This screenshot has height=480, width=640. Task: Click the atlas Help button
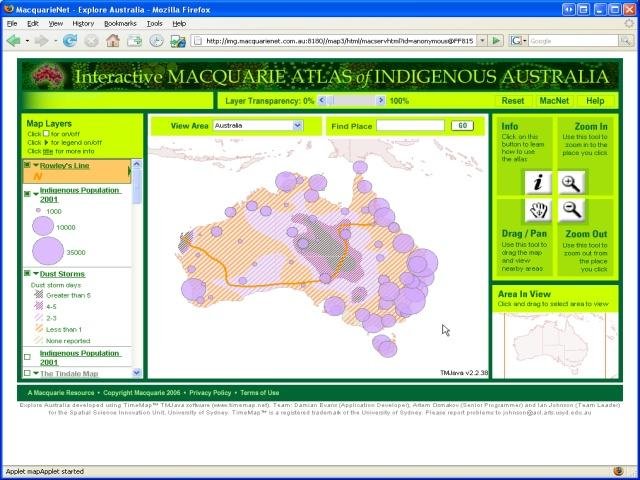tap(595, 101)
